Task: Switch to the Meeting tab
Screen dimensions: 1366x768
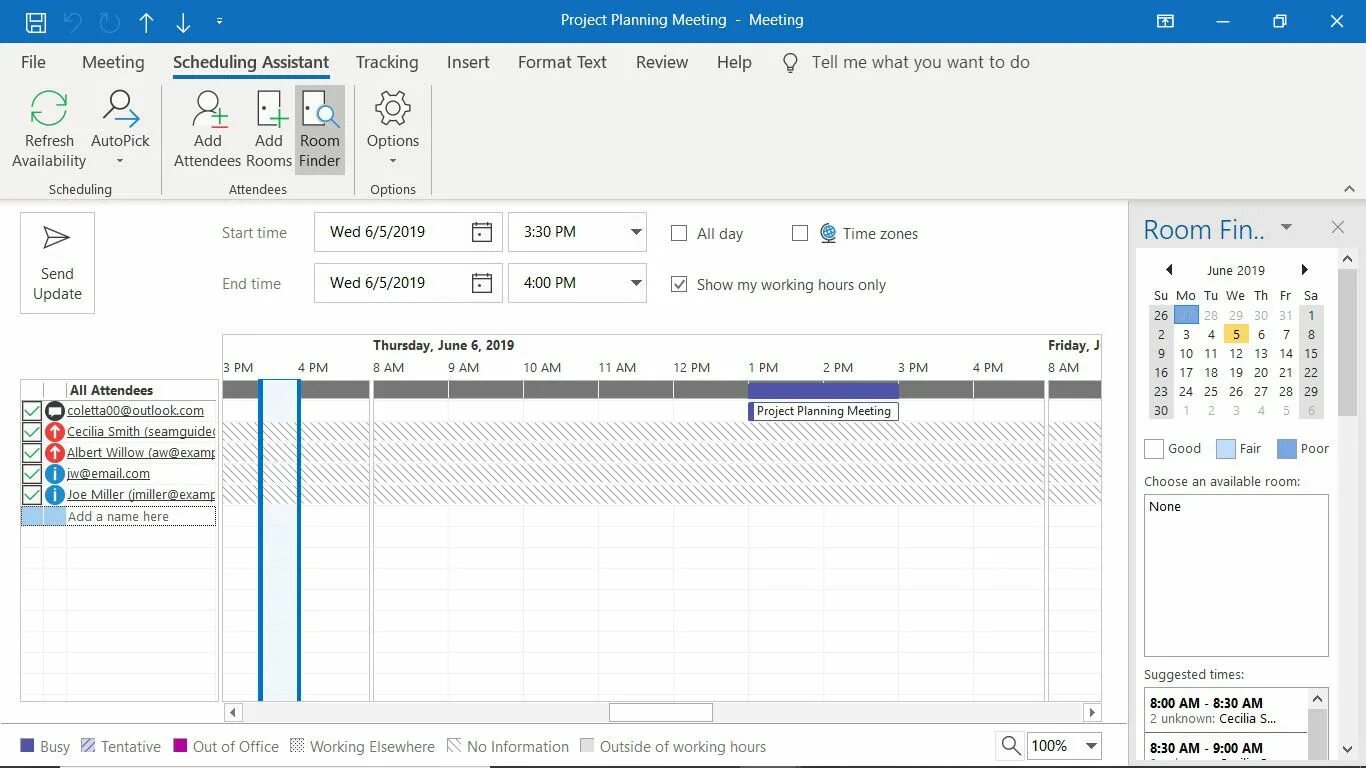Action: click(113, 62)
